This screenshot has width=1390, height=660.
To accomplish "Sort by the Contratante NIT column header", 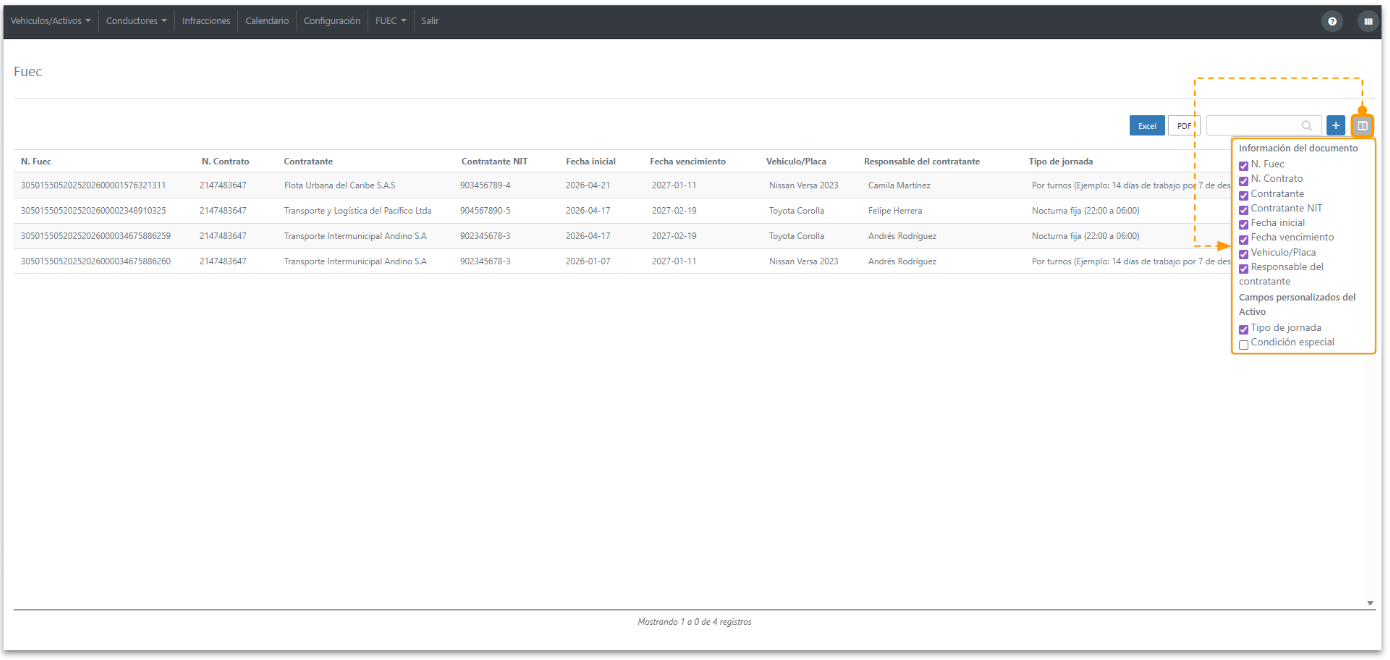I will 494,161.
